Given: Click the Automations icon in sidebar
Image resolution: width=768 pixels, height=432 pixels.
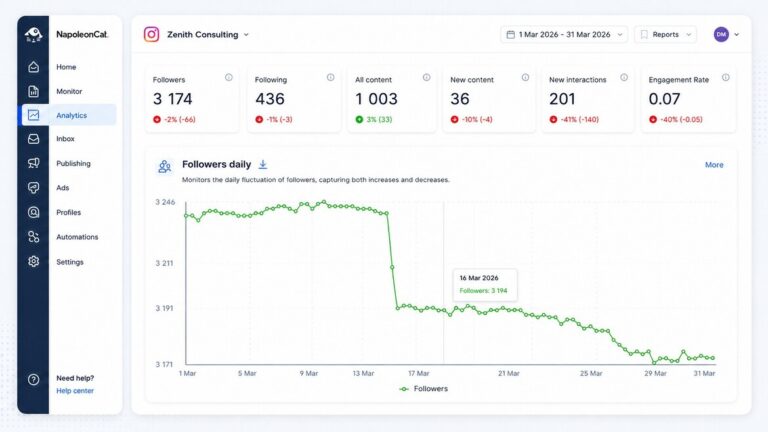Looking at the screenshot, I should click(33, 237).
